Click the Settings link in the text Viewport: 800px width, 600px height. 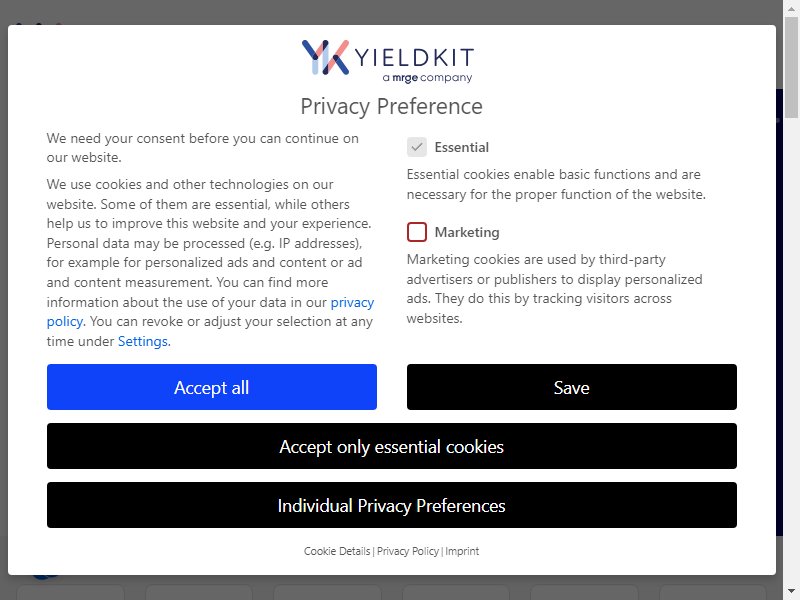(x=143, y=341)
